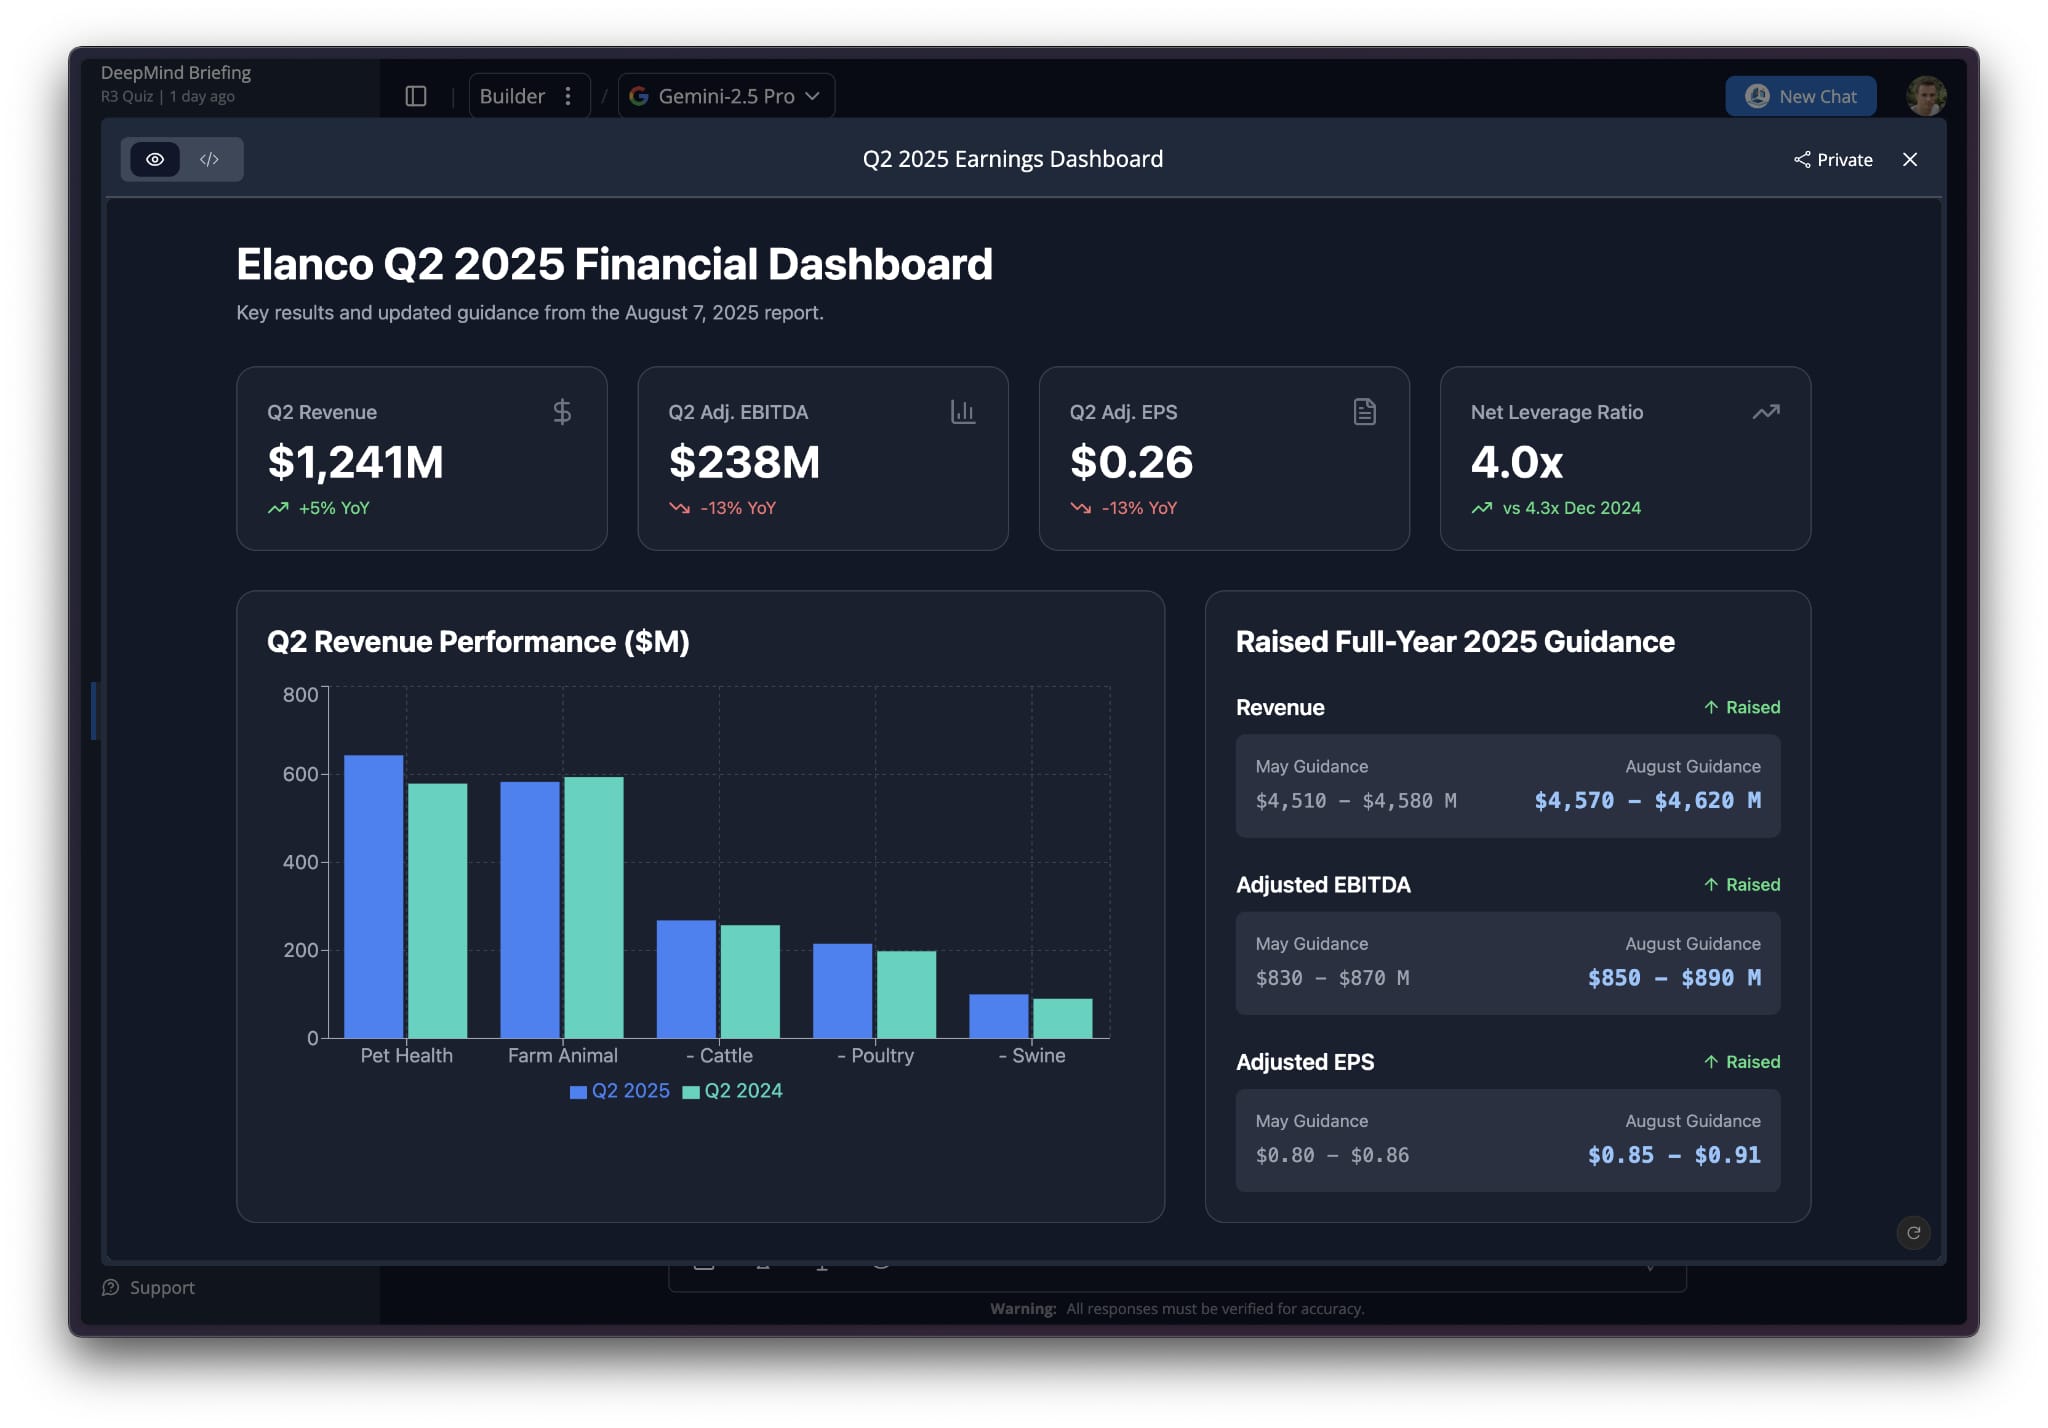Click the trend icon on Net Leverage card
Screen dimensions: 2048x1428
tap(1765, 412)
